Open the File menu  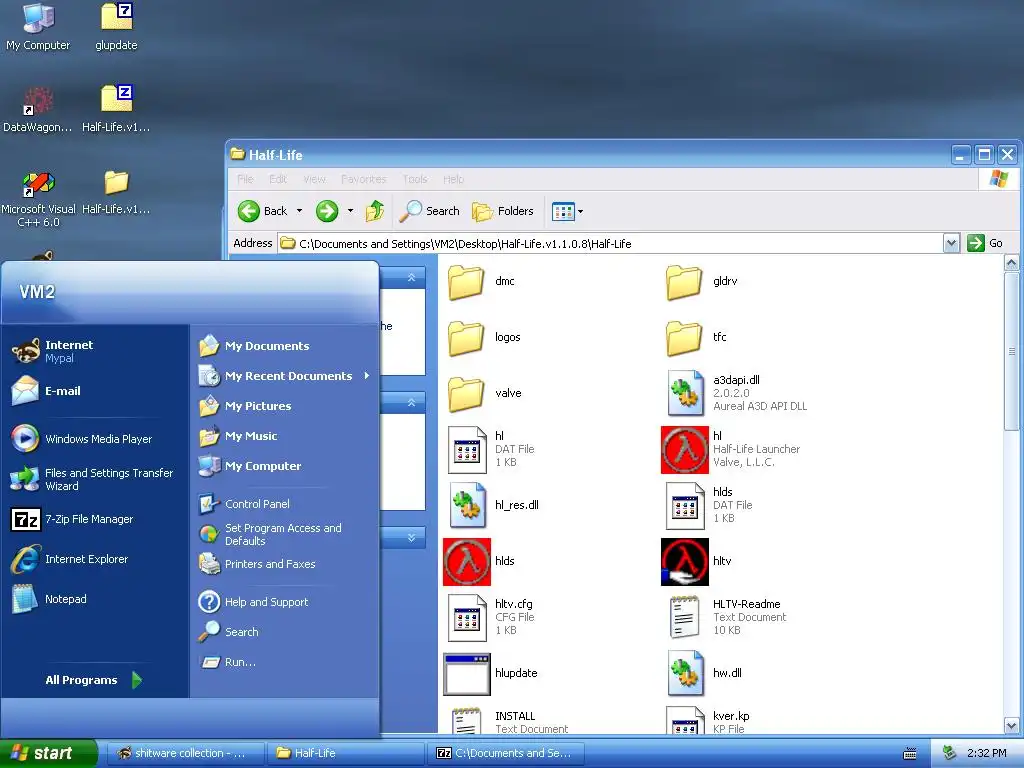[246, 179]
